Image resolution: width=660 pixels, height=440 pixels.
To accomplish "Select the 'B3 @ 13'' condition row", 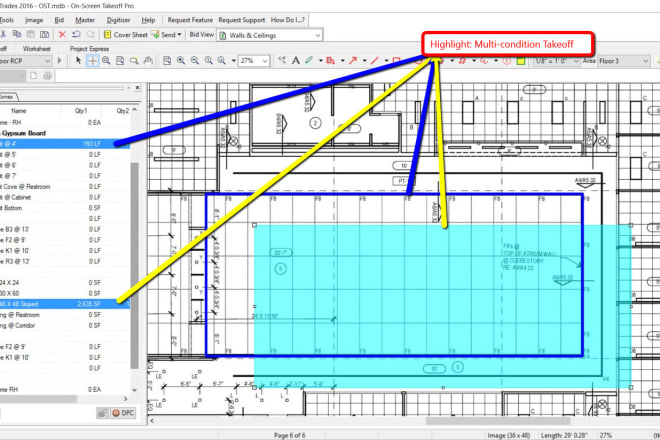I will (65, 229).
